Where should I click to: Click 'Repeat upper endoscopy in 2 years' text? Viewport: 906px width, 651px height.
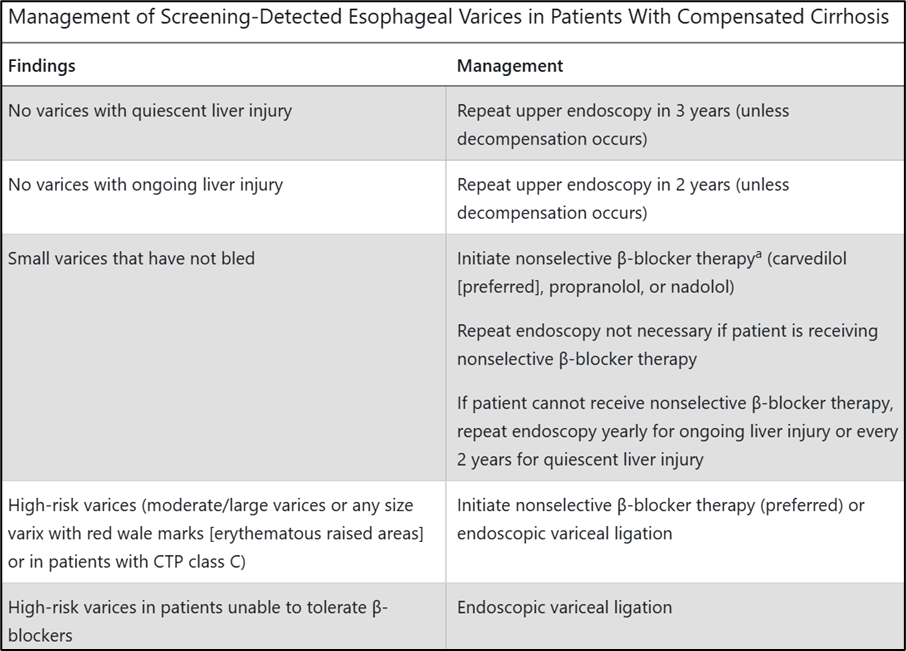tap(593, 185)
